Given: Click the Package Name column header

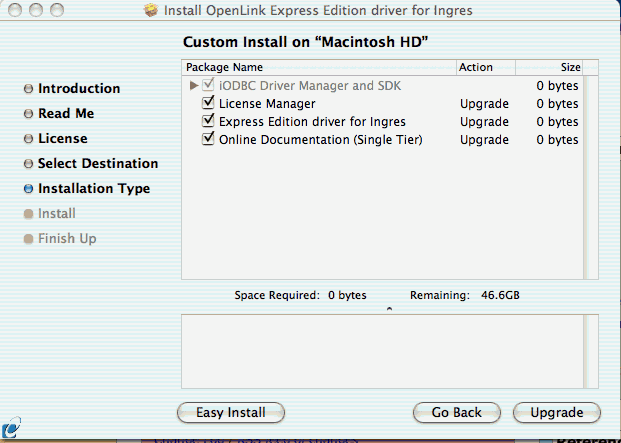Looking at the screenshot, I should (319, 67).
